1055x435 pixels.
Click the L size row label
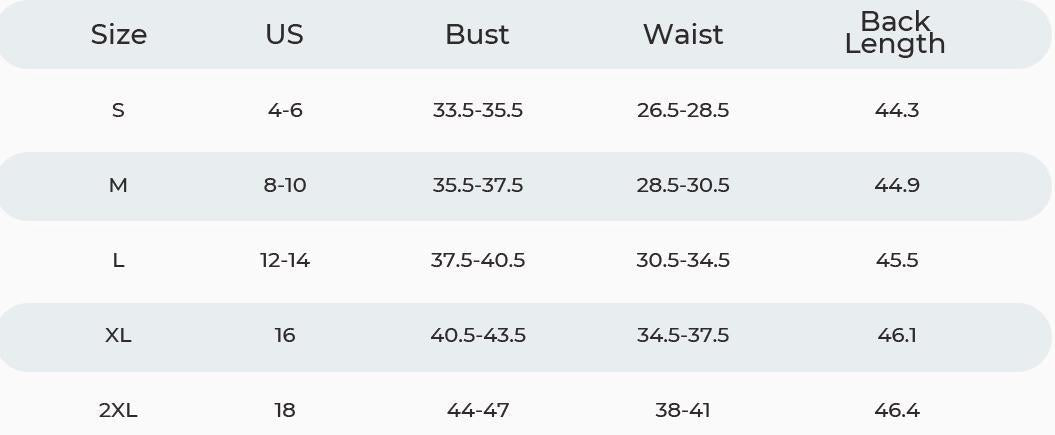[118, 260]
